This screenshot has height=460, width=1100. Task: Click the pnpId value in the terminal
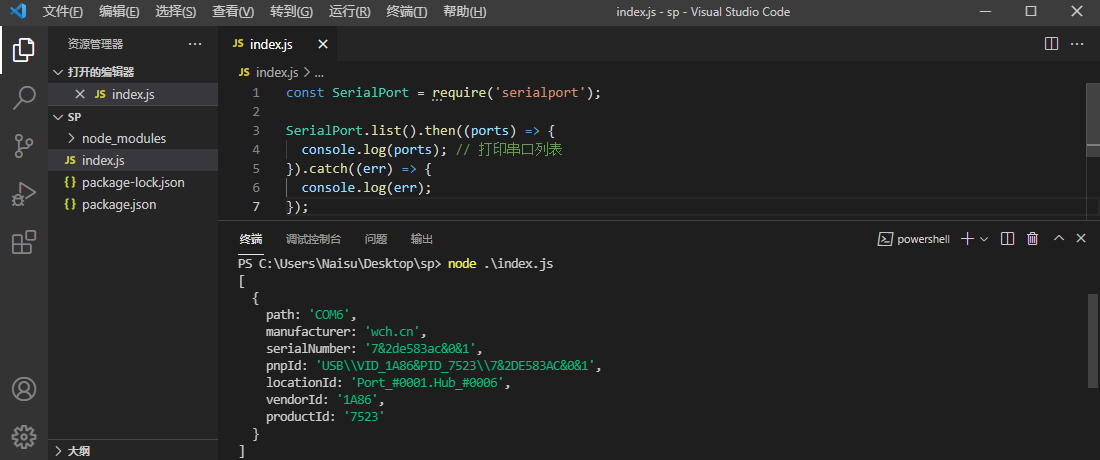pyautogui.click(x=456, y=365)
